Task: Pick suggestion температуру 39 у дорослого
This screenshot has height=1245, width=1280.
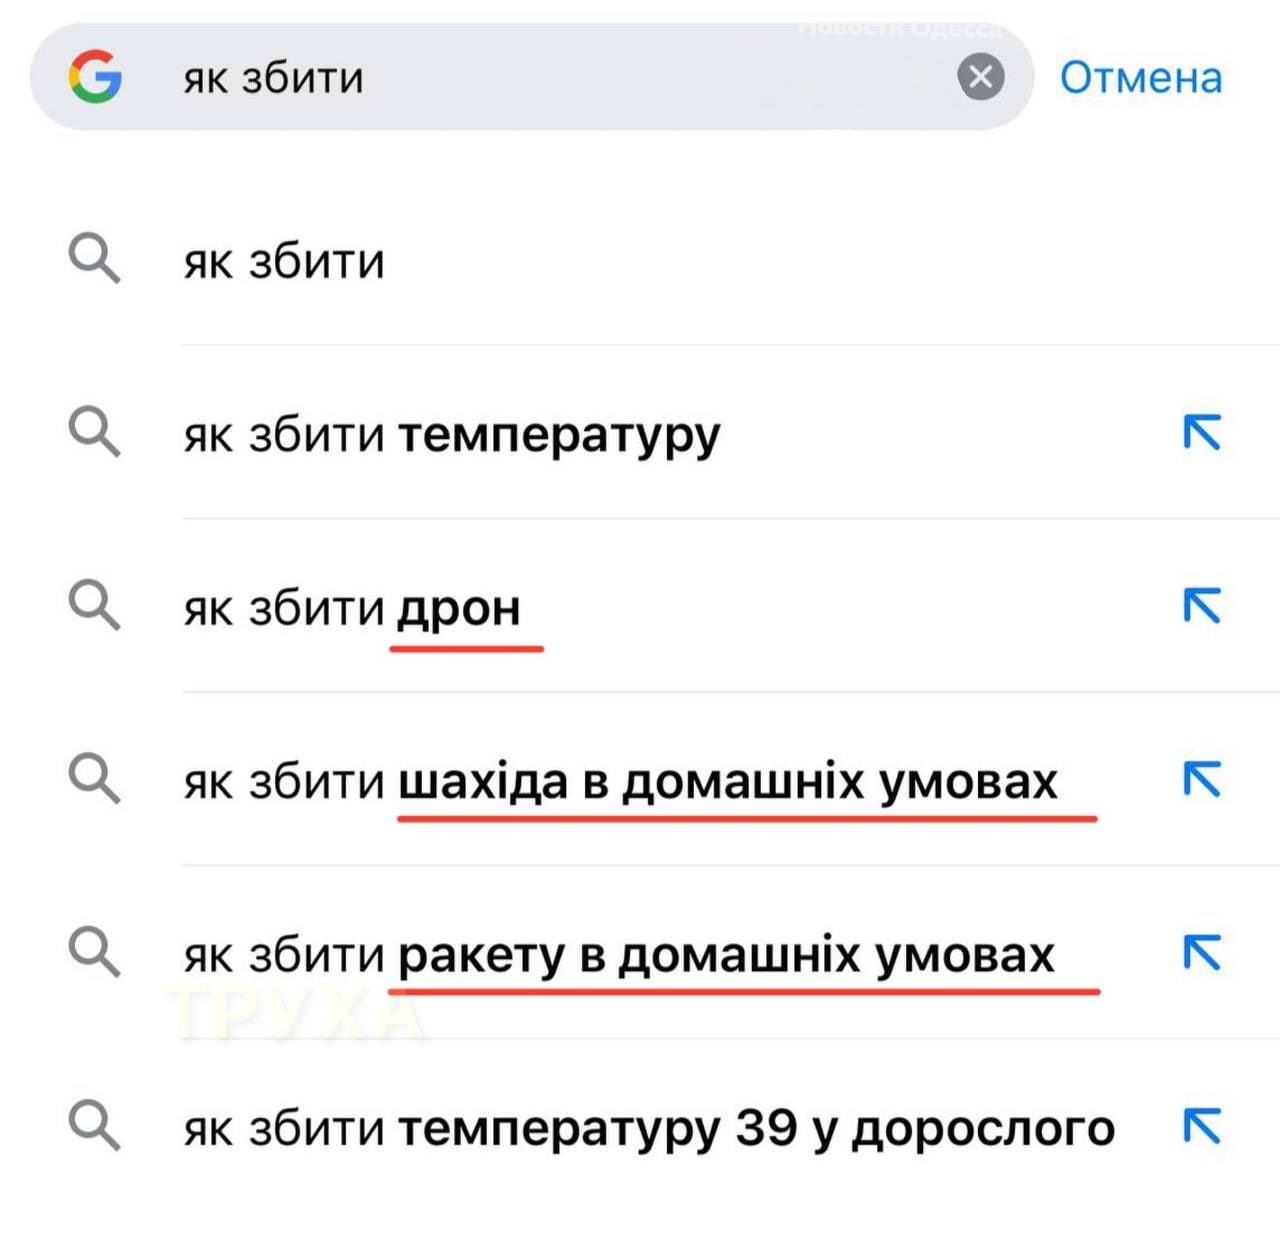Action: [x=649, y=1128]
